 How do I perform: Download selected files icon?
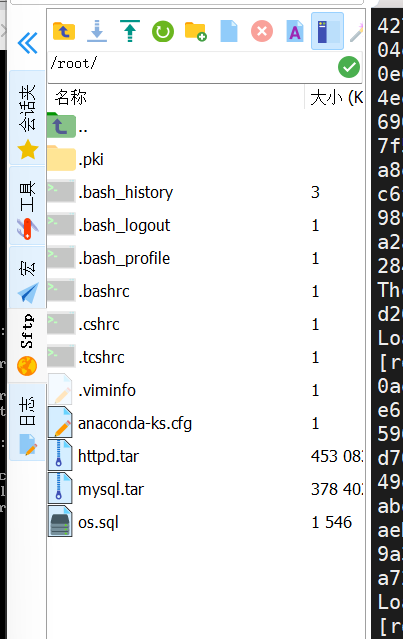coord(97,31)
